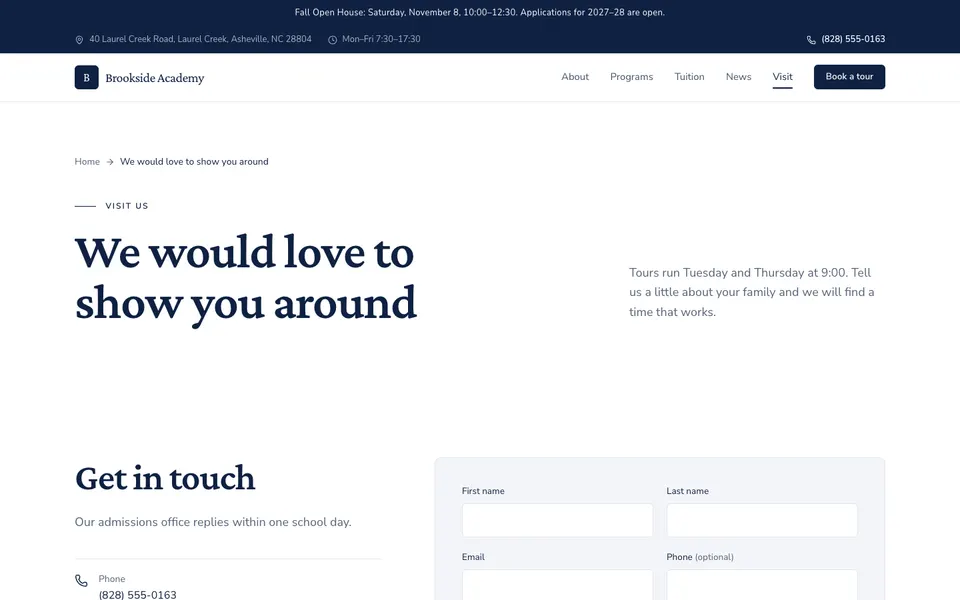Click the Phone (optional) input field

tap(762, 585)
